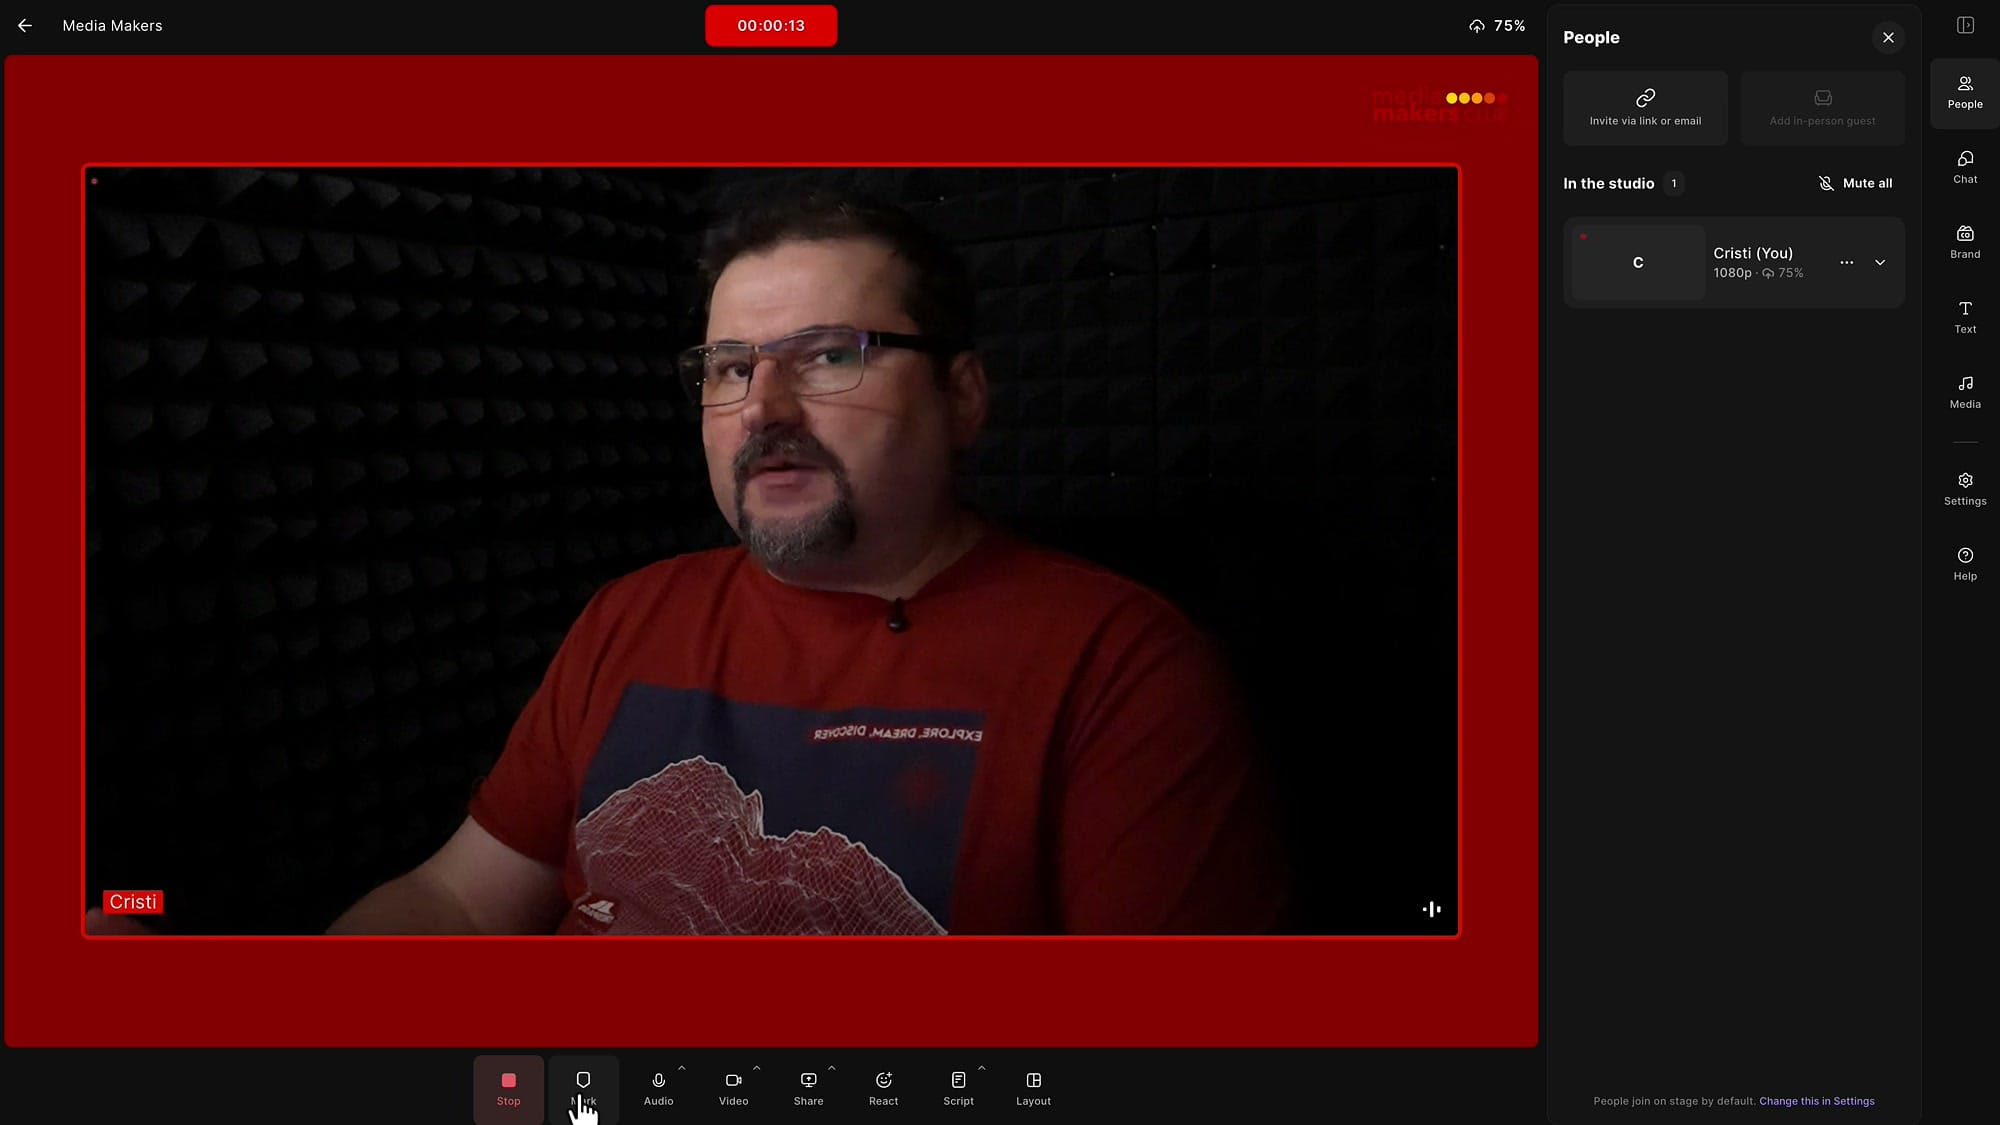Go back using the arrow icon
Screen dimensions: 2000x1125
tap(25, 26)
